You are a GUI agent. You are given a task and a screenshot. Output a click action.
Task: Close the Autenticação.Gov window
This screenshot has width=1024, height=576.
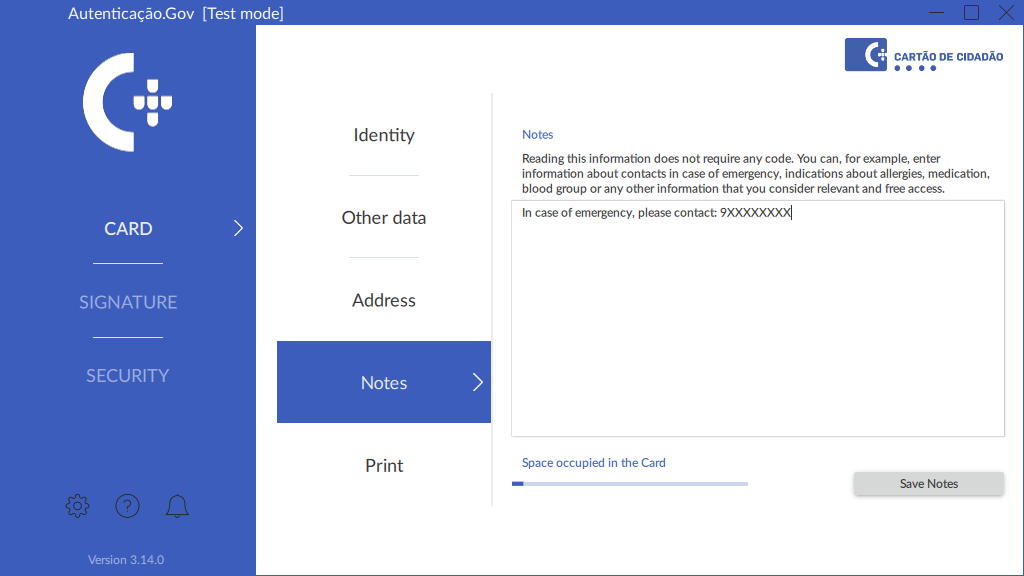click(x=1006, y=13)
